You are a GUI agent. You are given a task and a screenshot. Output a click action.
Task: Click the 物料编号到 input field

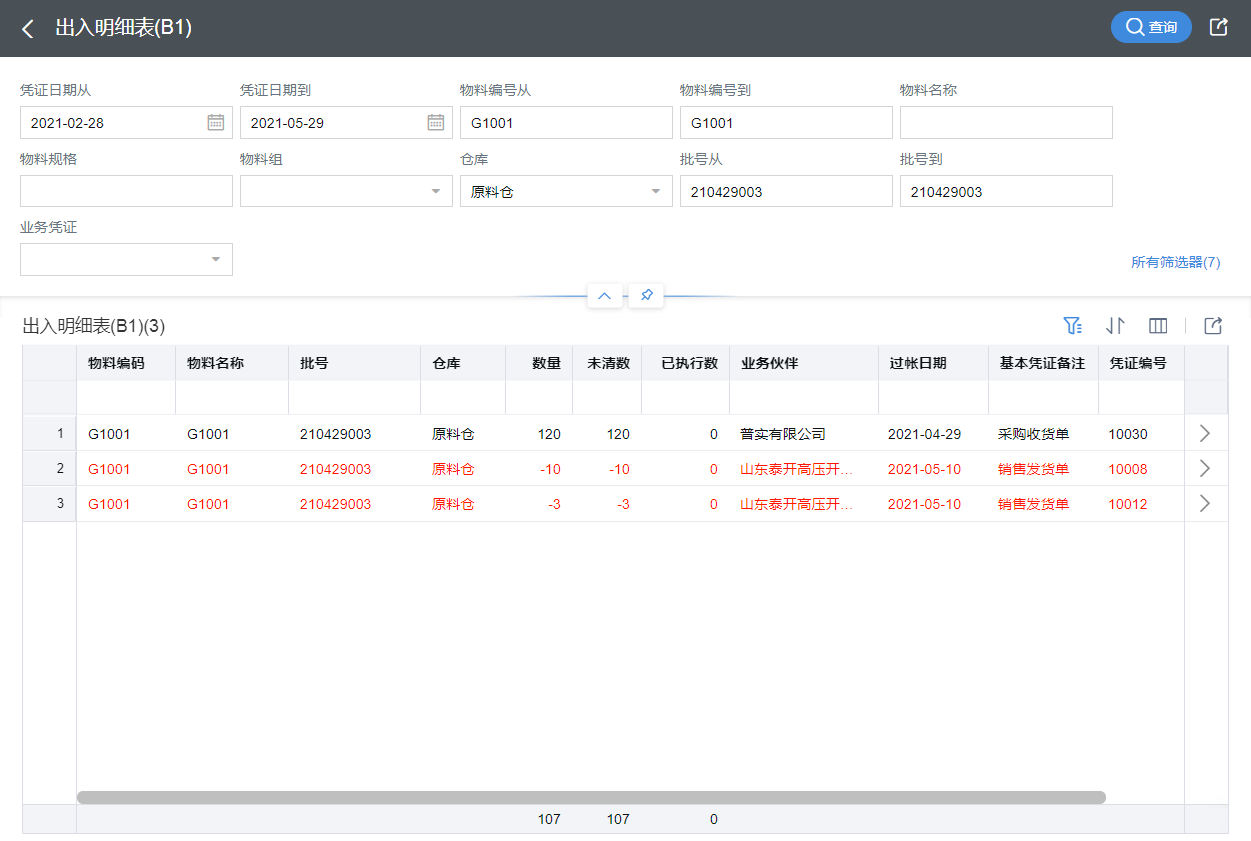[x=786, y=122]
